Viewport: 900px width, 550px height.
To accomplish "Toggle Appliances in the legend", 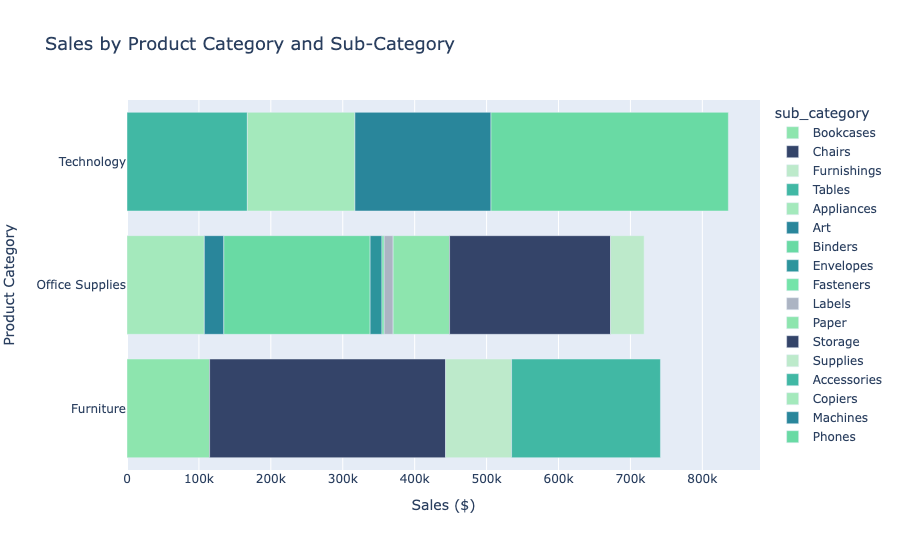I will coord(831,208).
